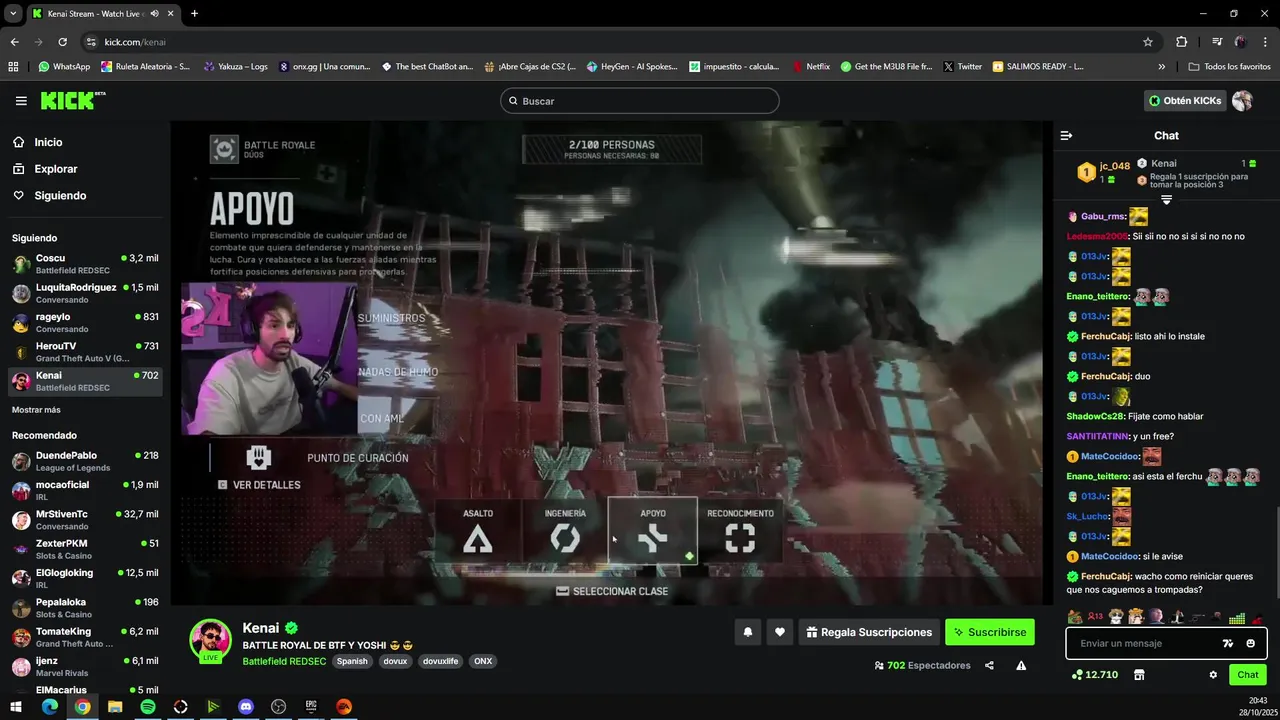Bookmark this page with star icon
The image size is (1280, 720).
tap(1148, 42)
